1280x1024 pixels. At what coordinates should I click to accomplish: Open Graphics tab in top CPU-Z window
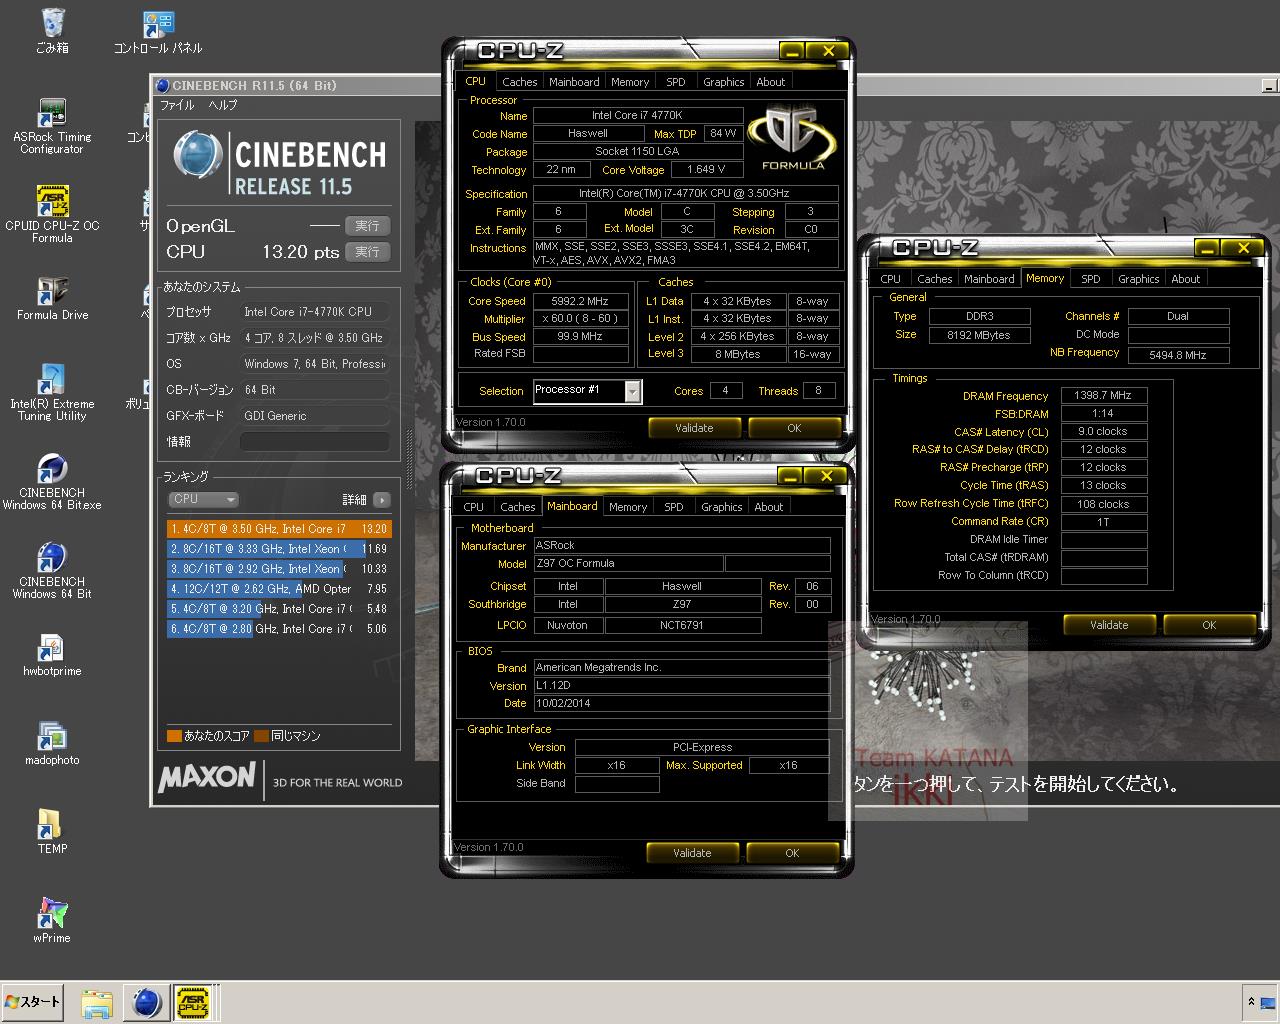click(x=723, y=82)
